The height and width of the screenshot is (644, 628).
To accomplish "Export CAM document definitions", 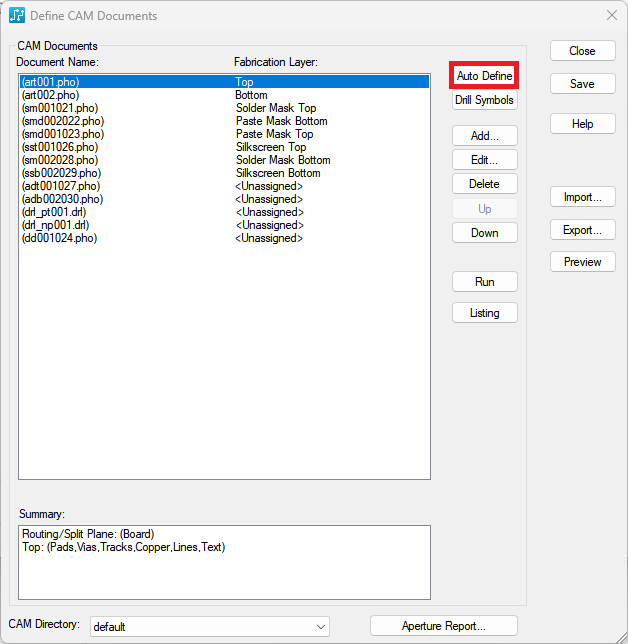I will click(582, 230).
